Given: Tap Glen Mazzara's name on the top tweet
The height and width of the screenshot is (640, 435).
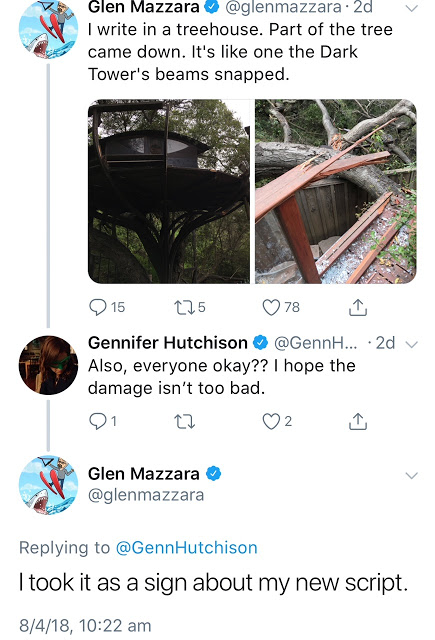Looking at the screenshot, I should pos(143,7).
